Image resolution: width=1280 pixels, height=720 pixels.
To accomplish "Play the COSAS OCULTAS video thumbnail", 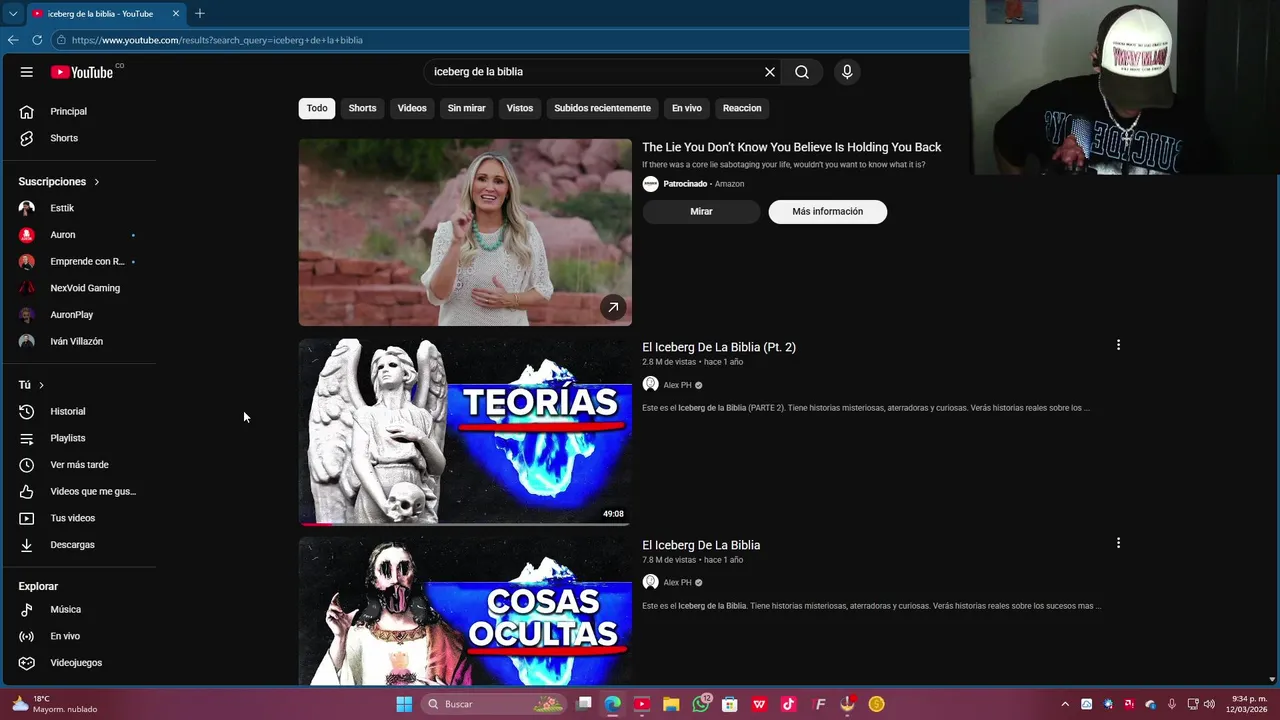I will coord(465,611).
